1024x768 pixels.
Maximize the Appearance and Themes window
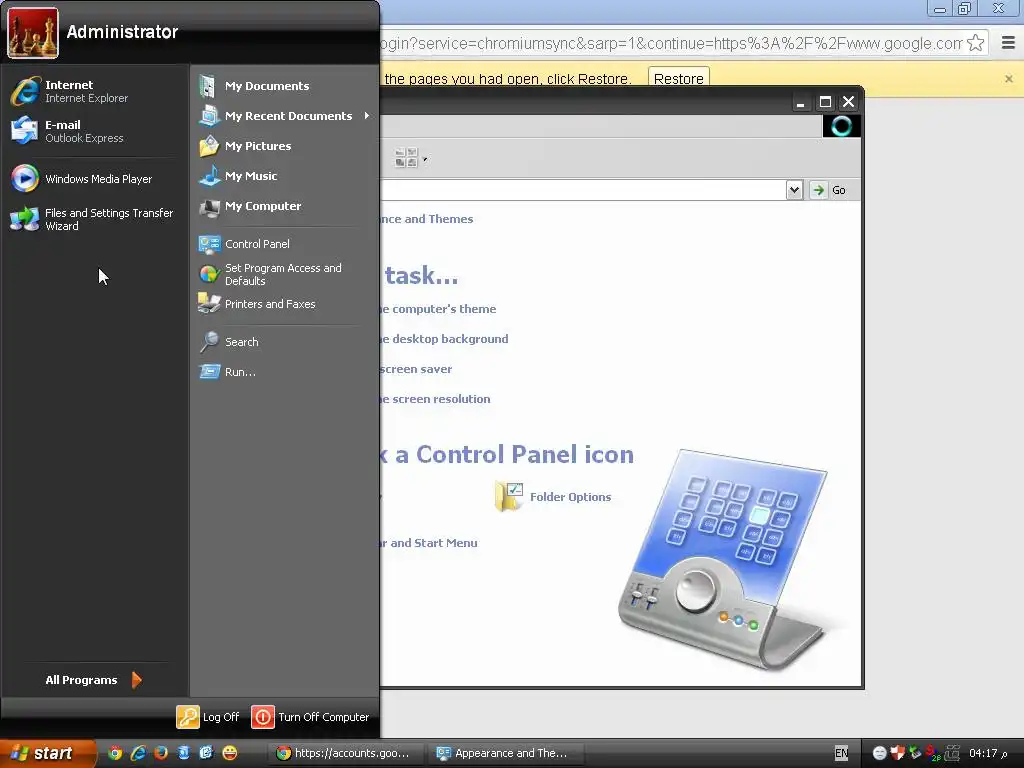click(825, 102)
